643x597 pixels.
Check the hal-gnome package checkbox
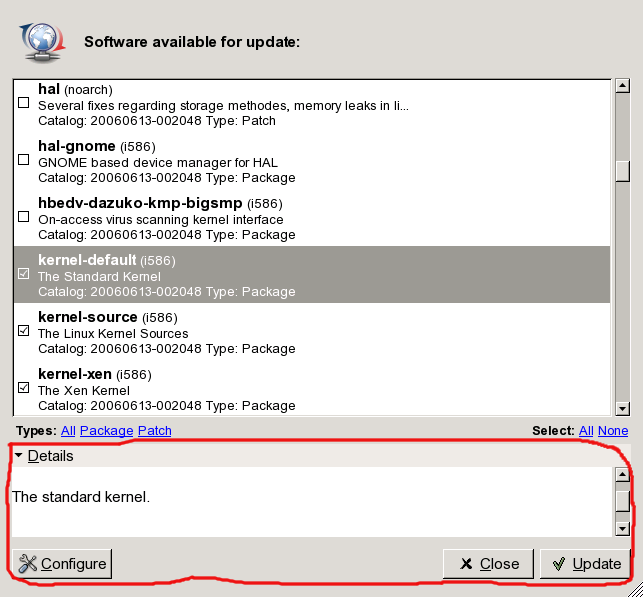24,160
